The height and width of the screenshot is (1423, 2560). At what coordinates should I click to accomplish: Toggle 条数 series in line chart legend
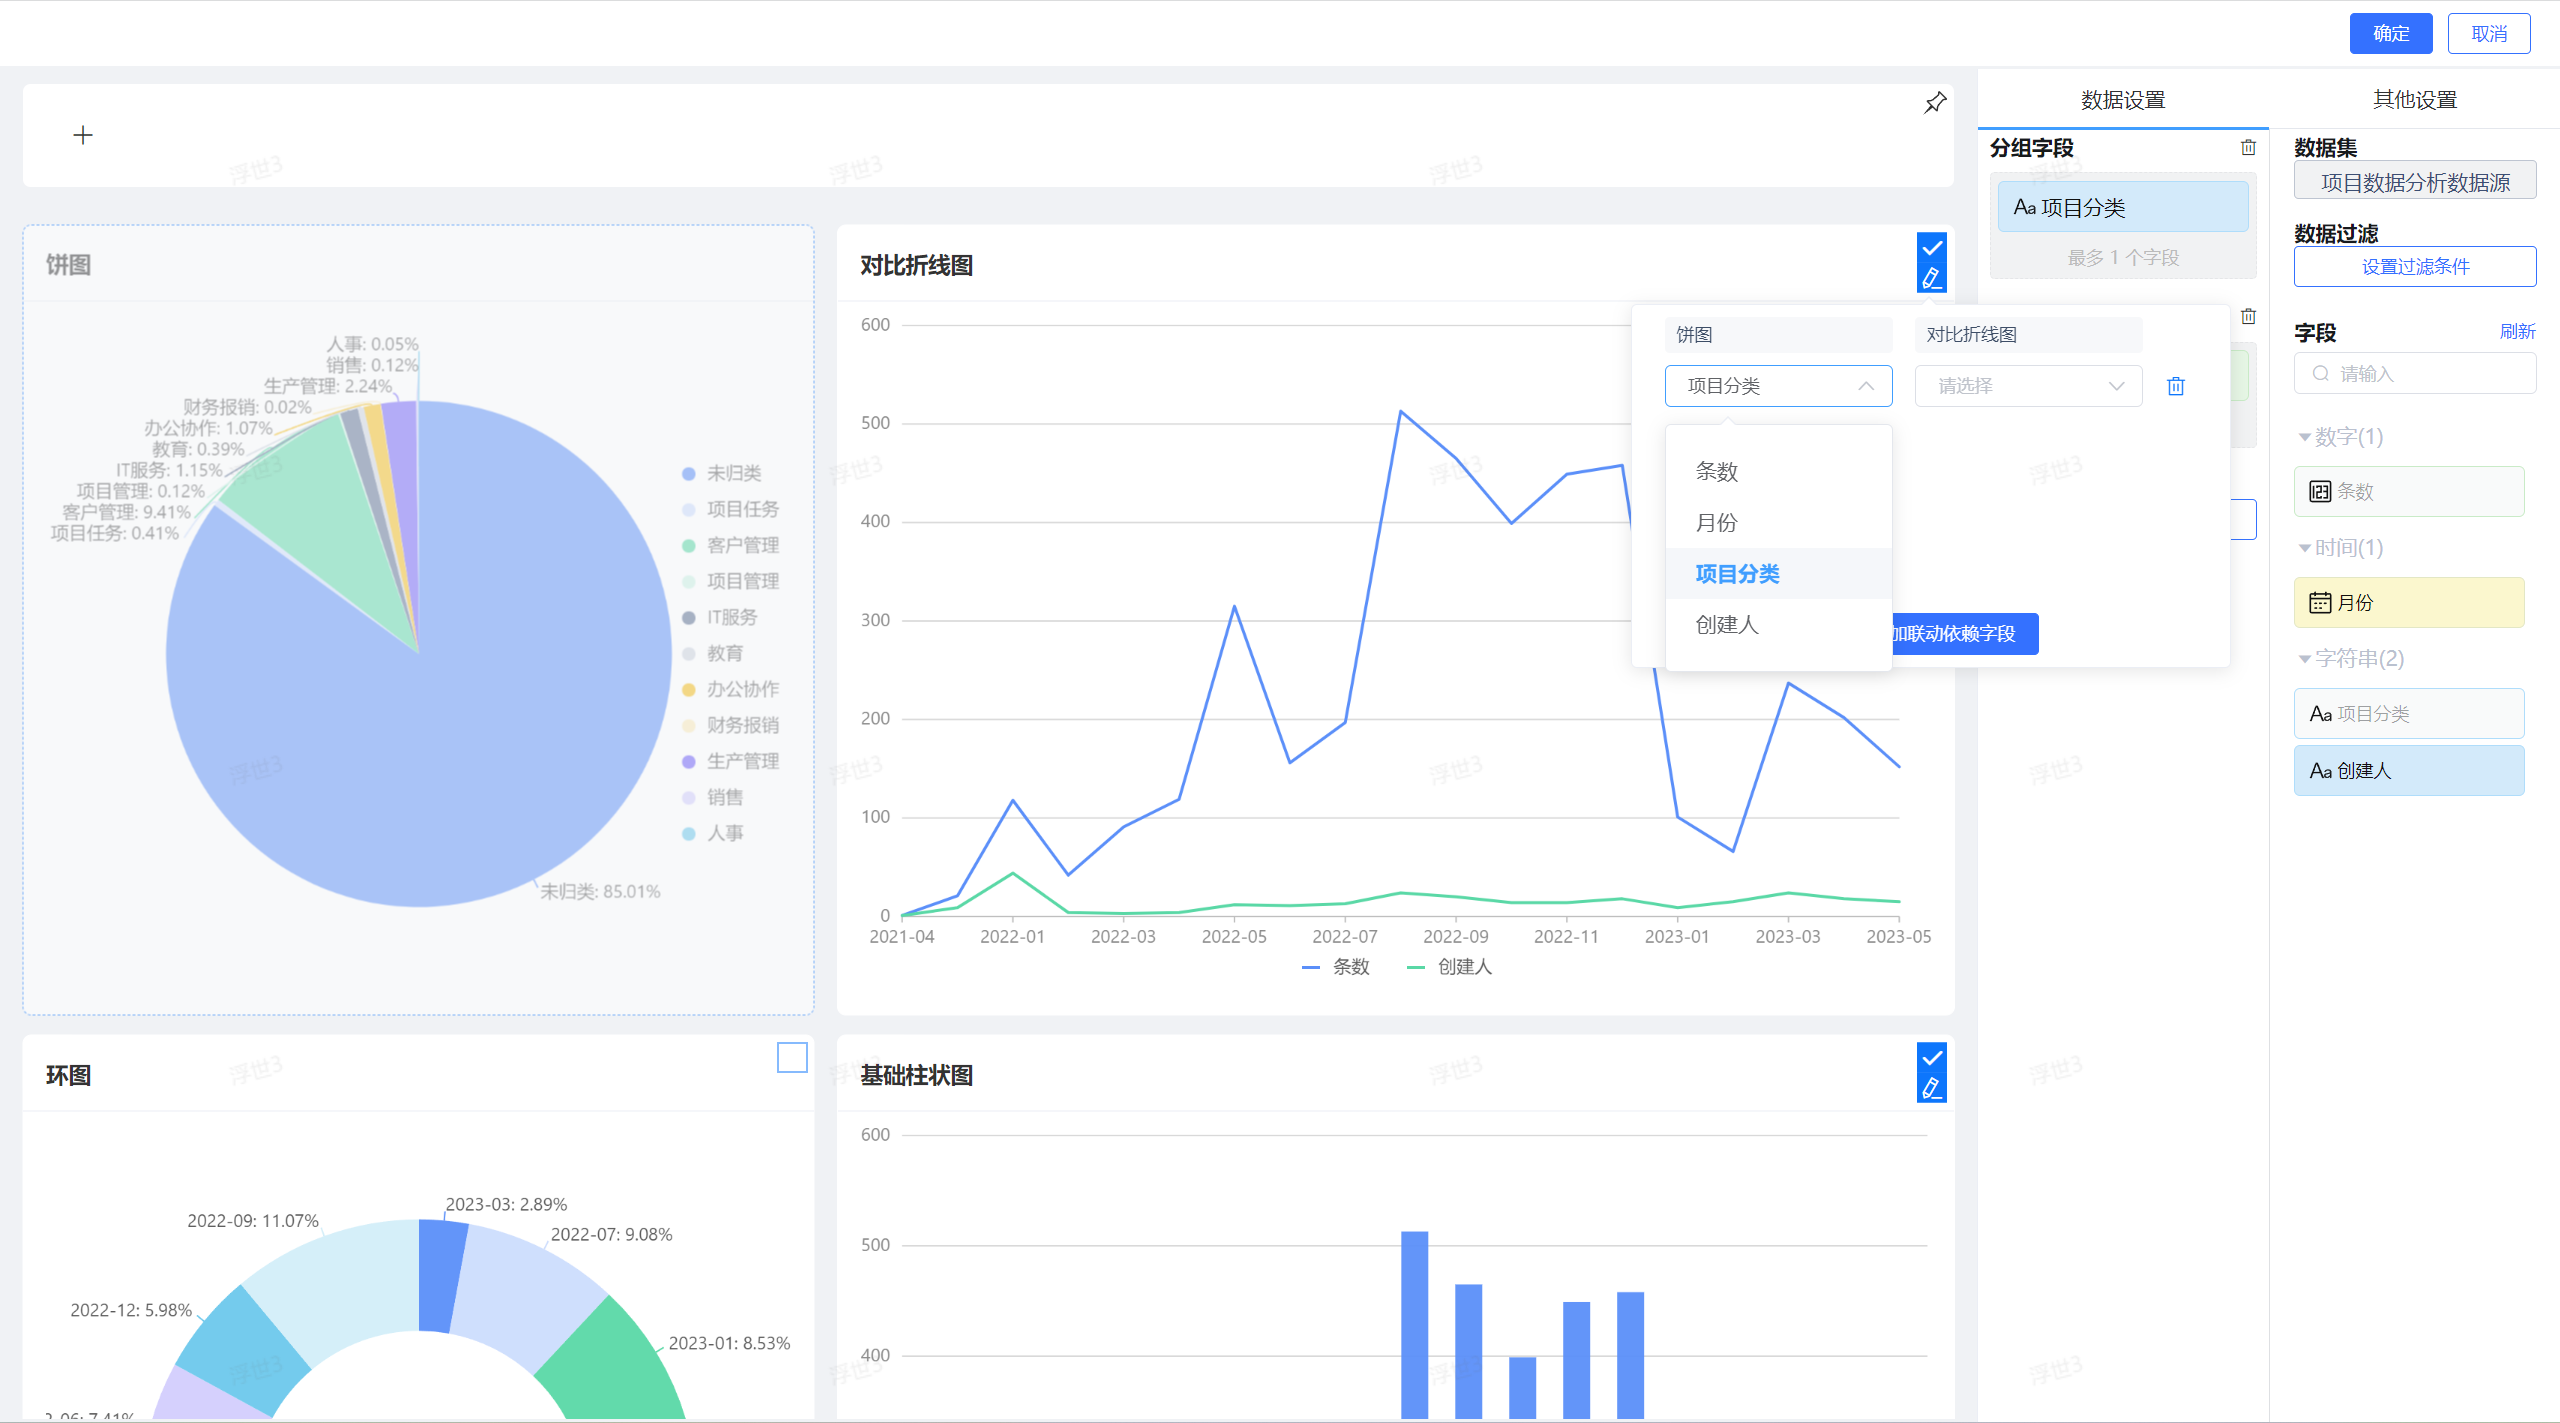pos(1336,967)
